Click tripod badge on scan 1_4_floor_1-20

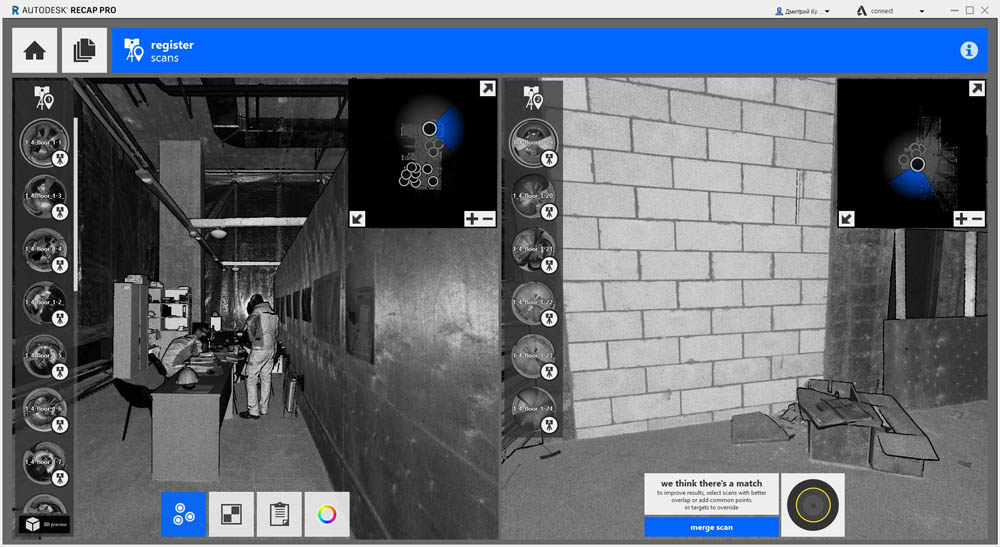point(549,212)
